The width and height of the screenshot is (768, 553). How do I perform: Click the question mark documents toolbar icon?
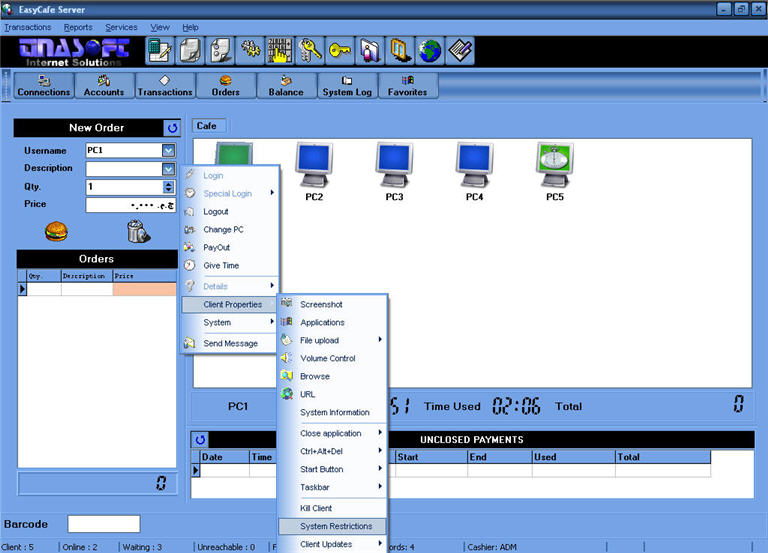[x=220, y=50]
